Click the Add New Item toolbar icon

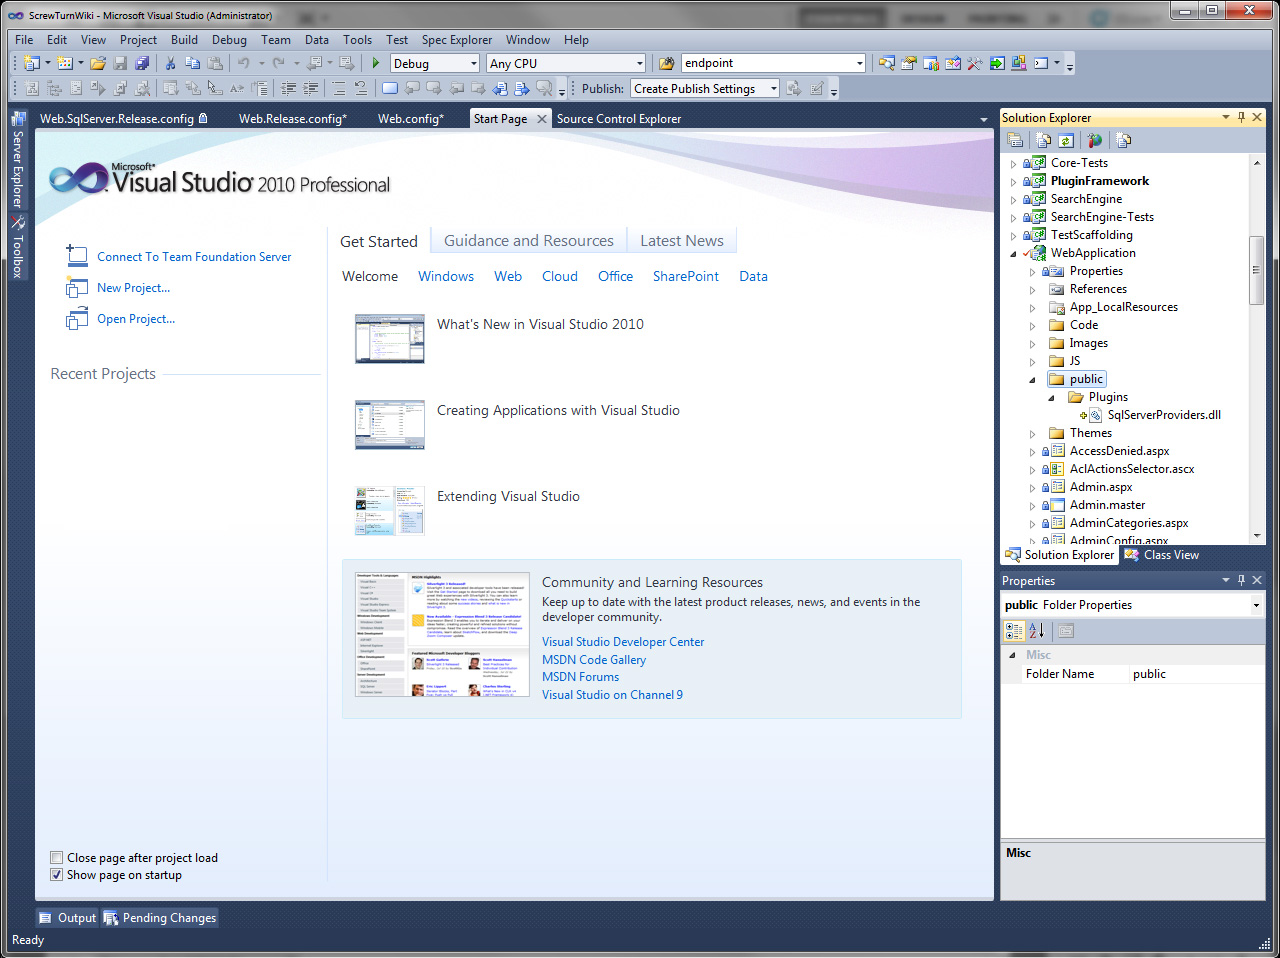[x=65, y=63]
